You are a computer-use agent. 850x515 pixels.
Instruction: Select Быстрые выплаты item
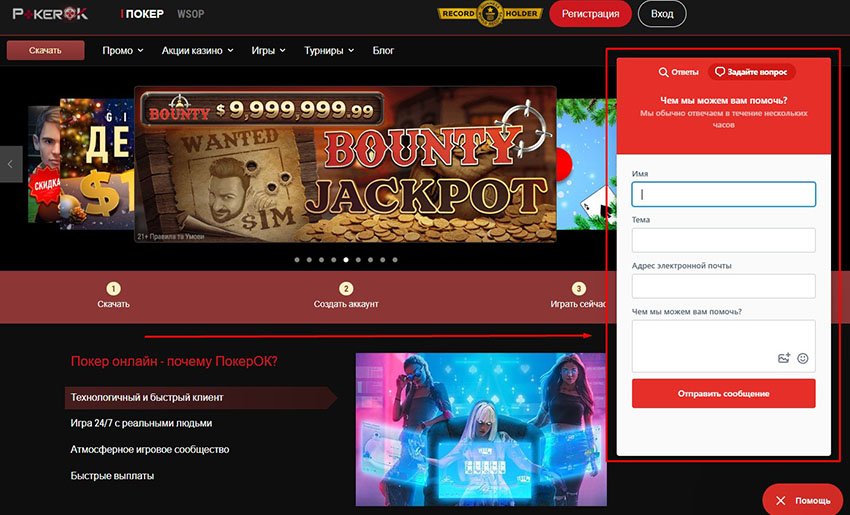tap(112, 476)
